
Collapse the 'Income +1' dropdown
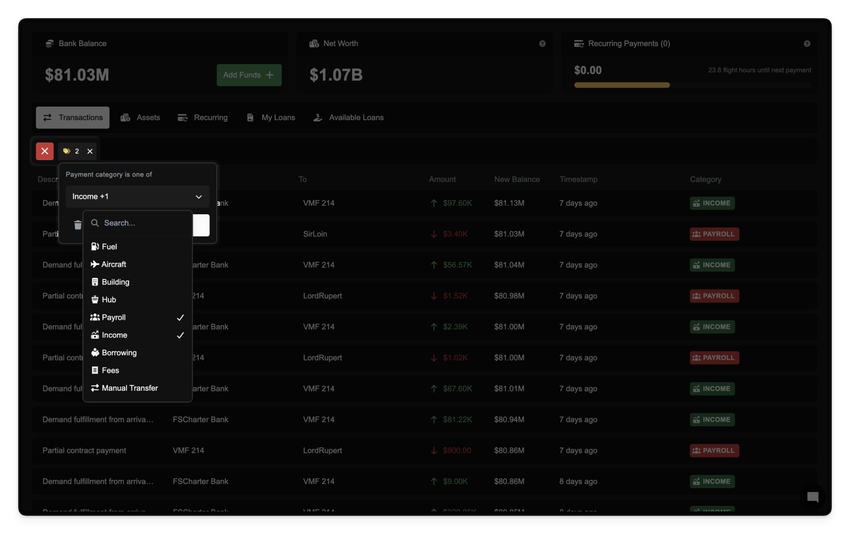137,197
